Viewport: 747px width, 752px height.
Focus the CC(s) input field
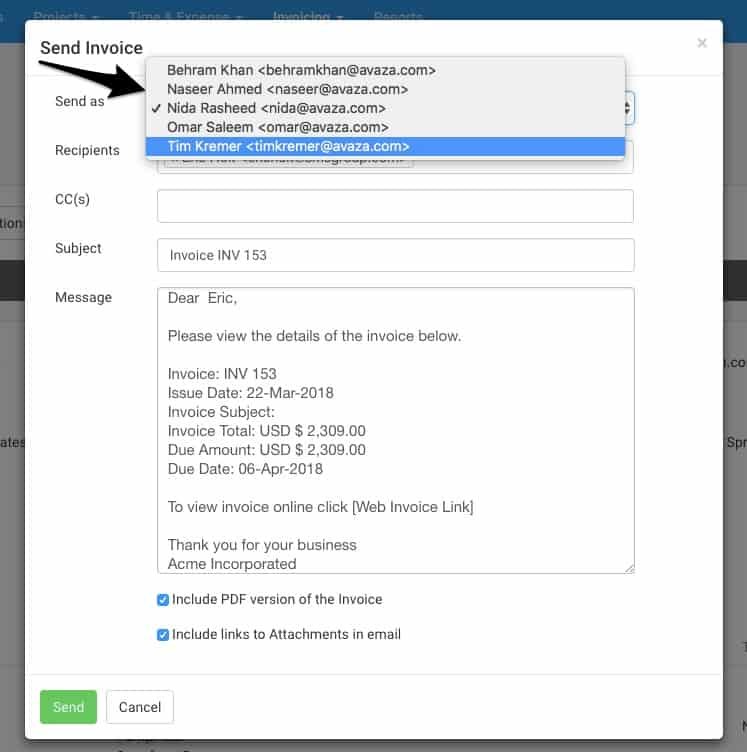click(x=395, y=206)
